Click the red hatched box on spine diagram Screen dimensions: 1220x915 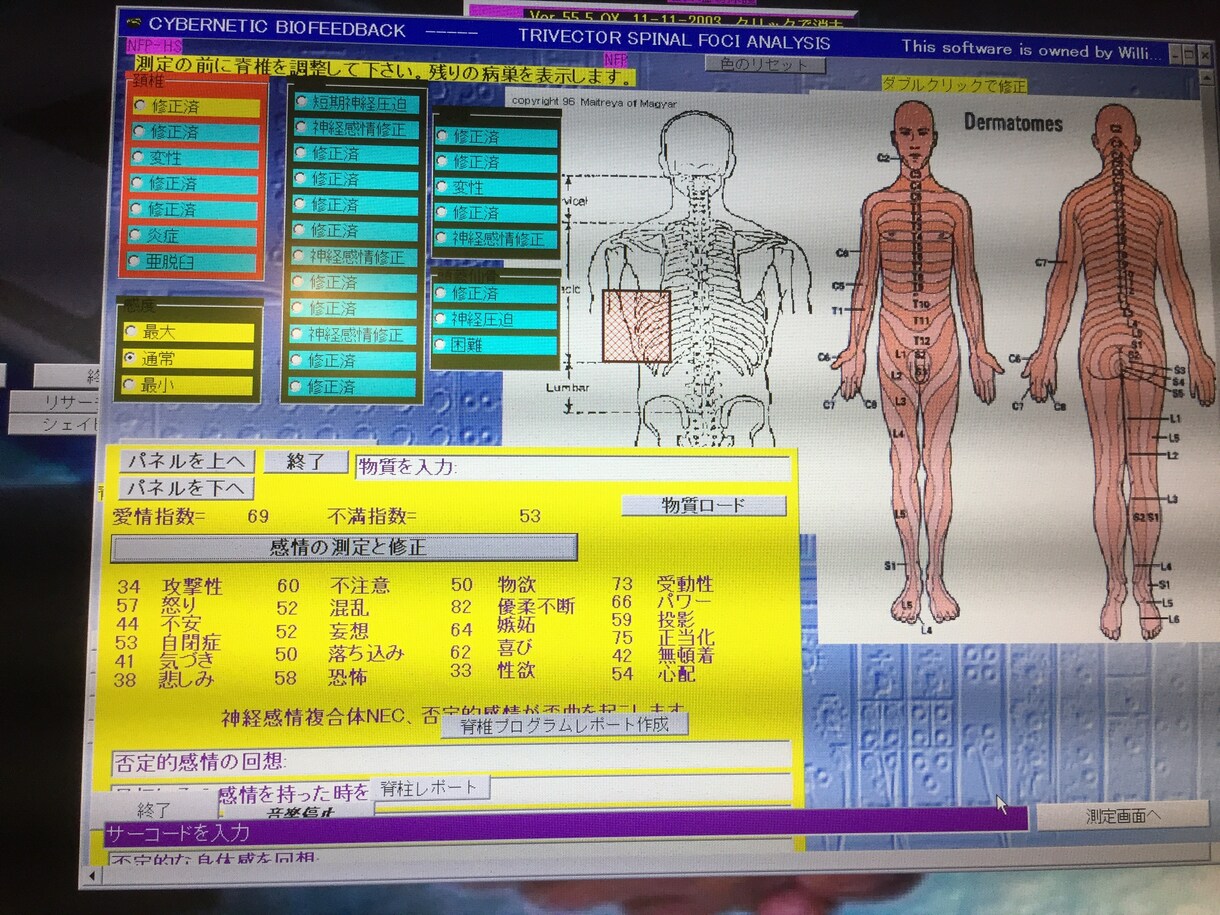tap(636, 326)
